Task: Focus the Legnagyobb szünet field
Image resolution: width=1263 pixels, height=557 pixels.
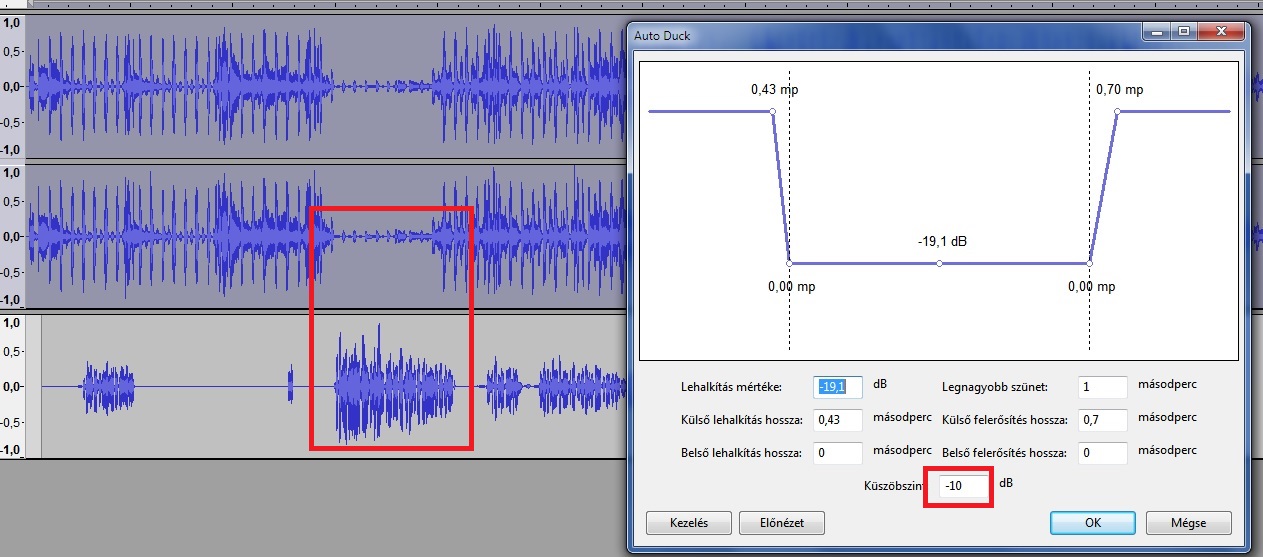Action: [1103, 386]
